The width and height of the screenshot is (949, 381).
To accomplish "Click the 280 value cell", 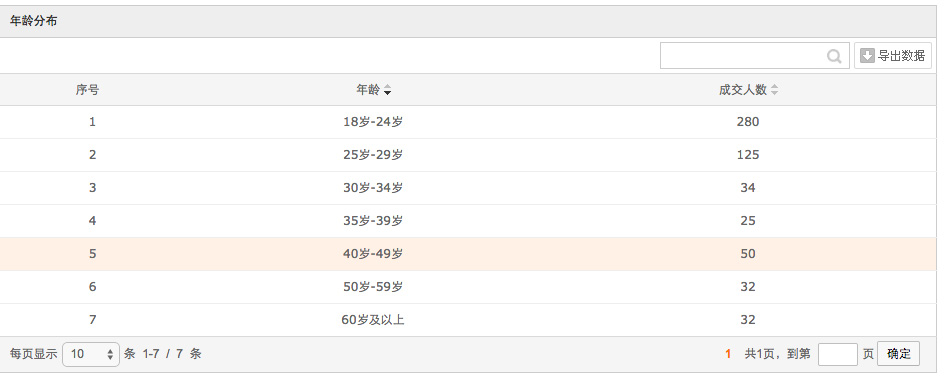I will (x=748, y=122).
